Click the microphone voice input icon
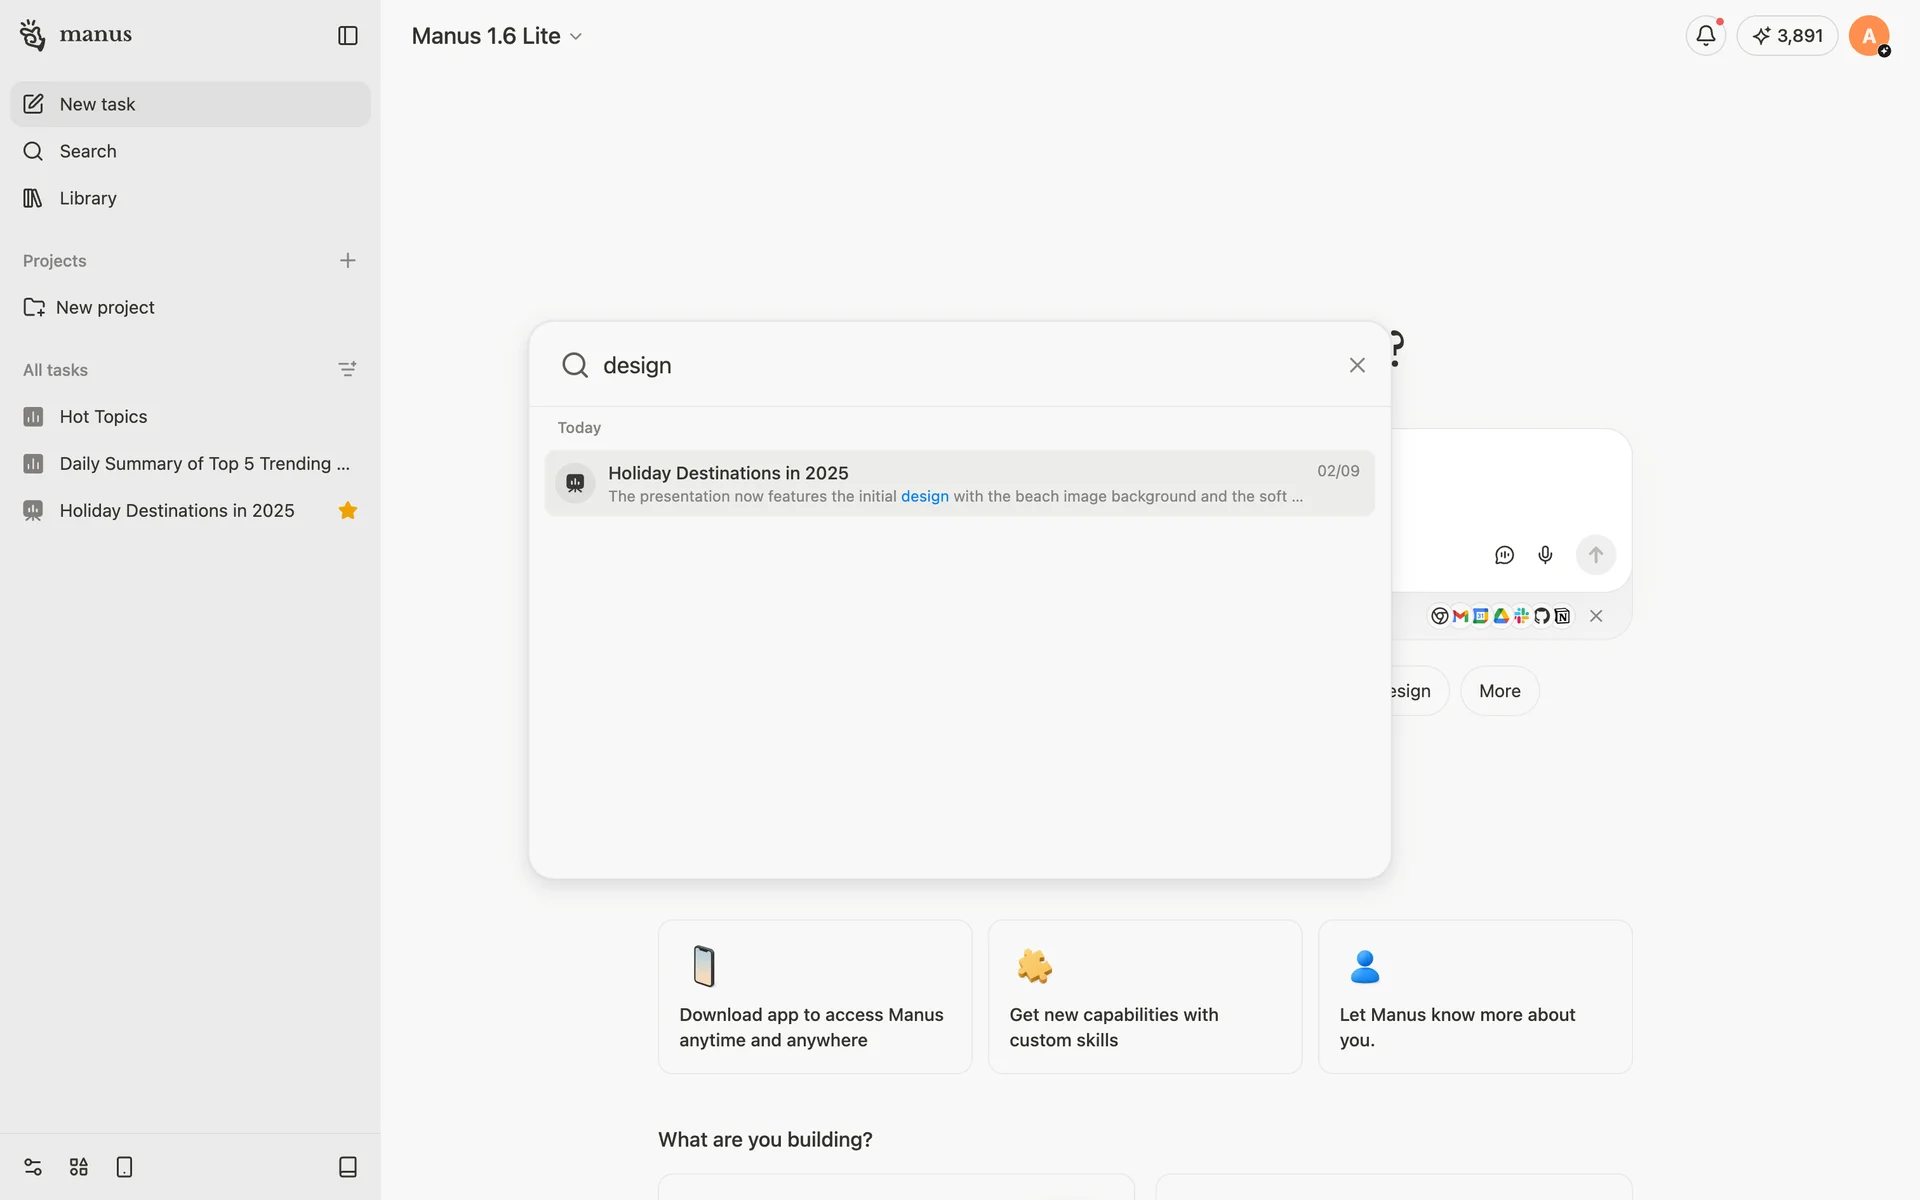 [x=1545, y=555]
